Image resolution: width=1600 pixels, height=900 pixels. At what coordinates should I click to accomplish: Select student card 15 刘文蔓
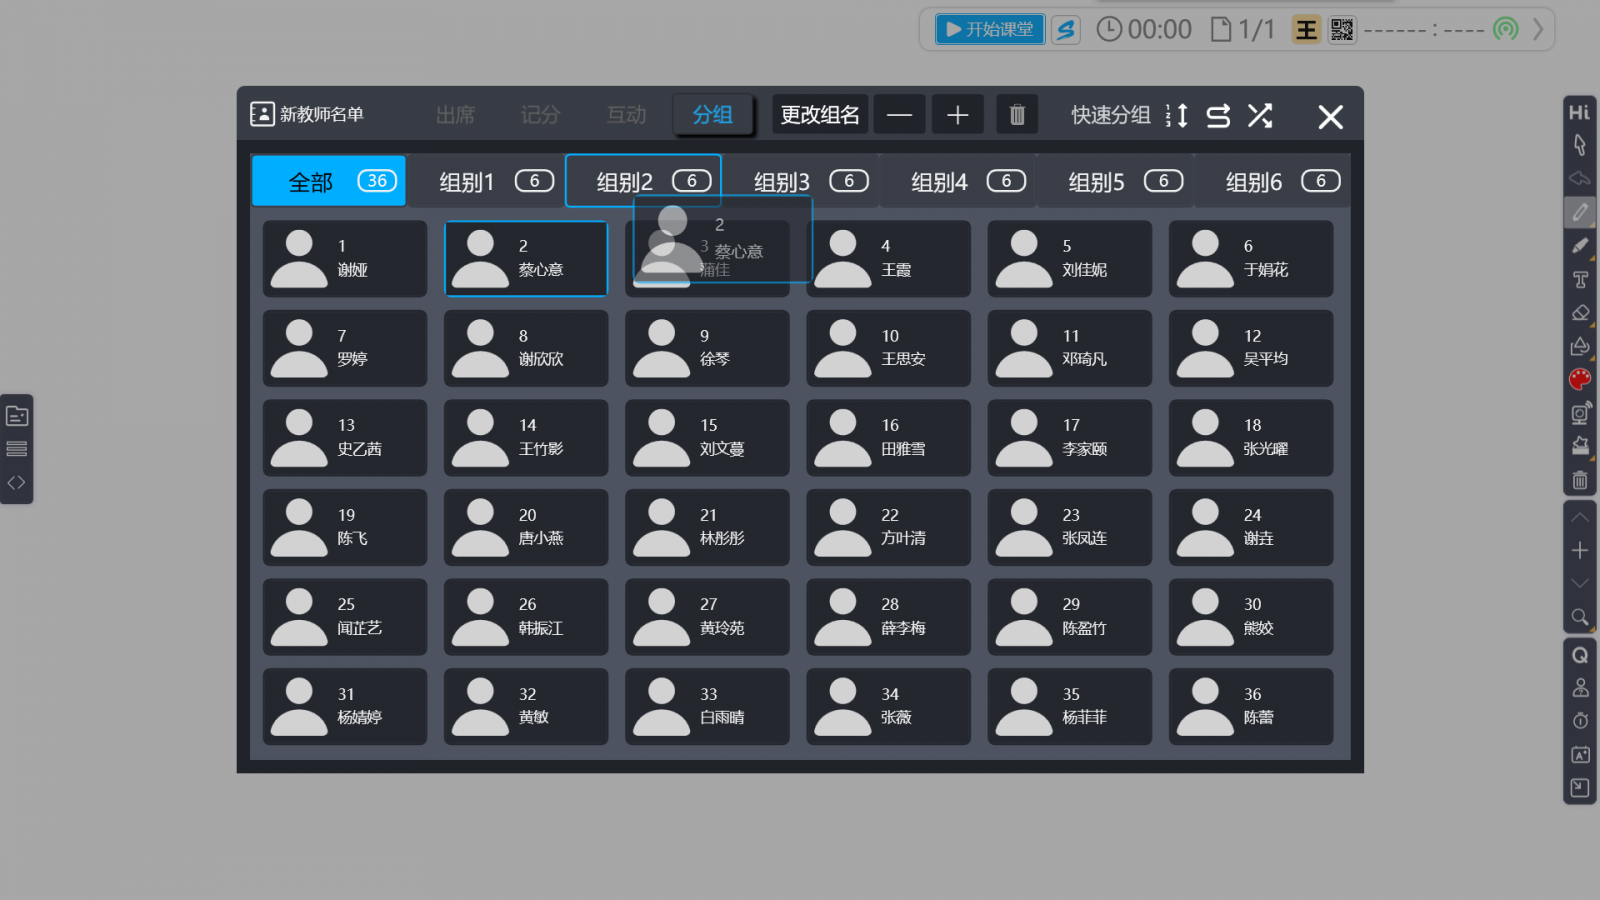click(707, 438)
